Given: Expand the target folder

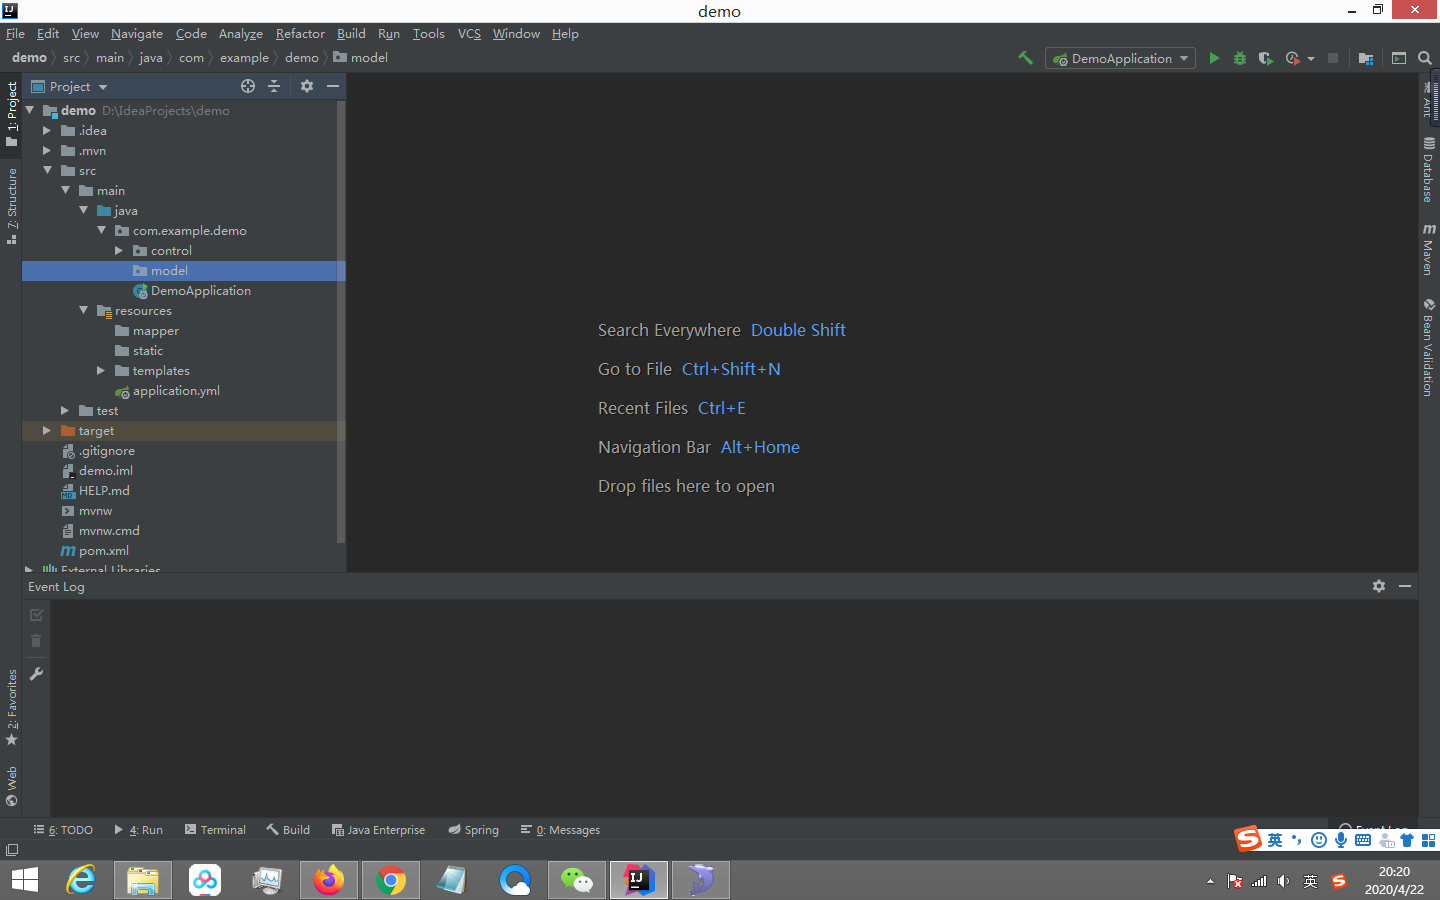Looking at the screenshot, I should [47, 430].
